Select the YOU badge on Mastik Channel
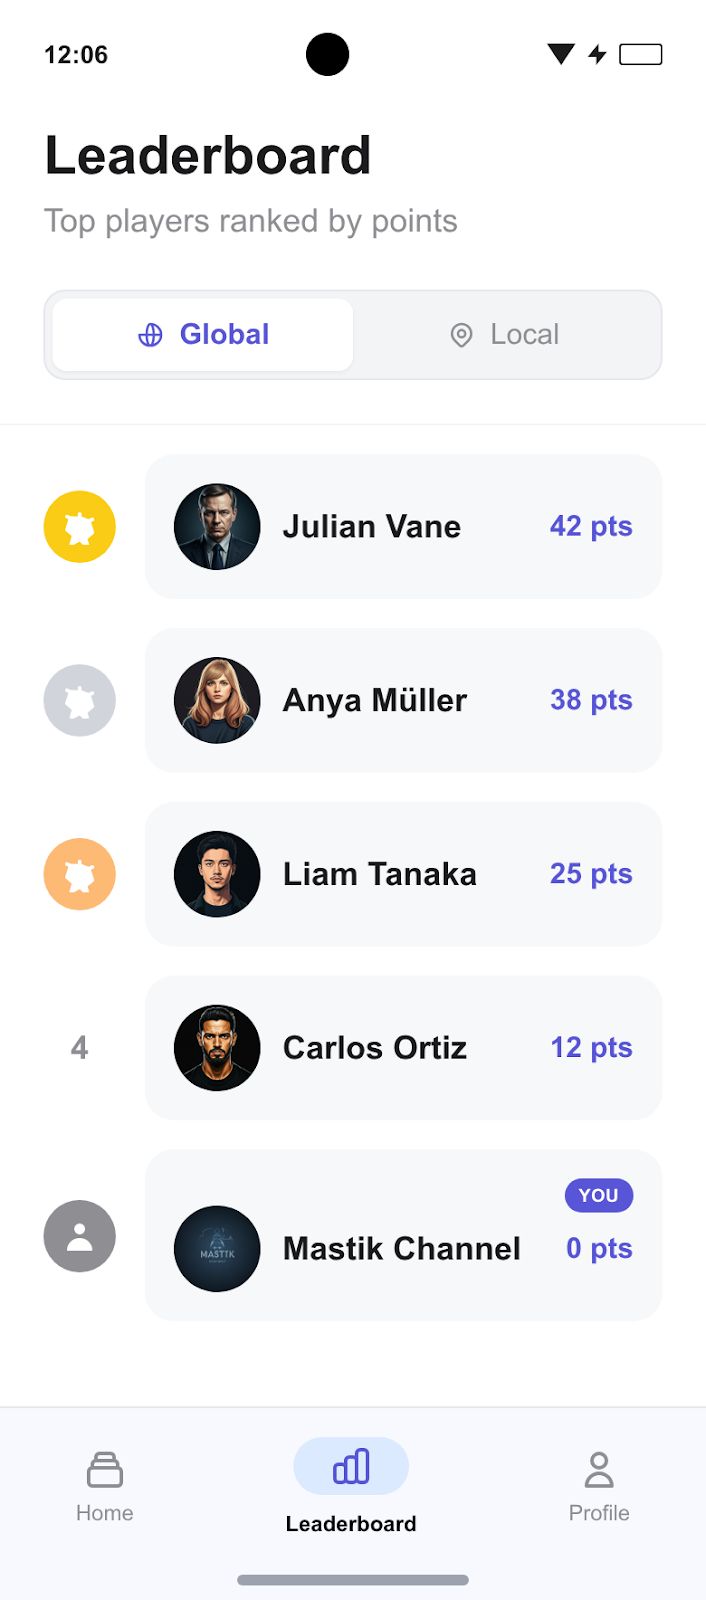 click(598, 1195)
